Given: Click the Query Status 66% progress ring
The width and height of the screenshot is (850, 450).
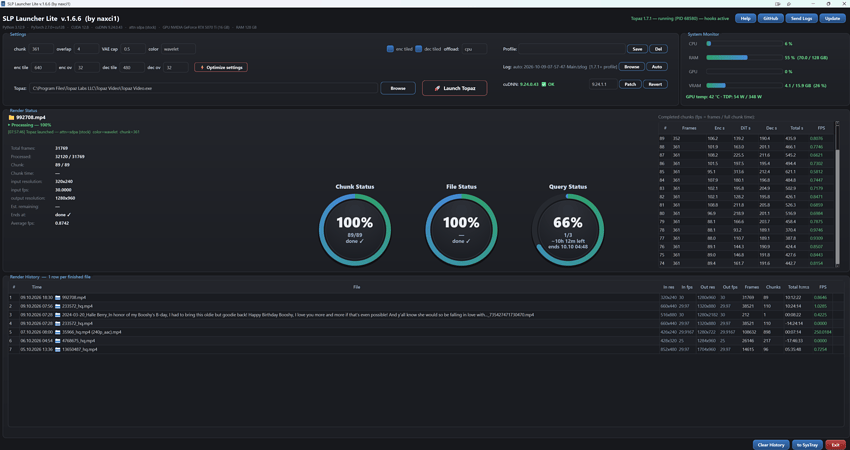Looking at the screenshot, I should [x=568, y=229].
